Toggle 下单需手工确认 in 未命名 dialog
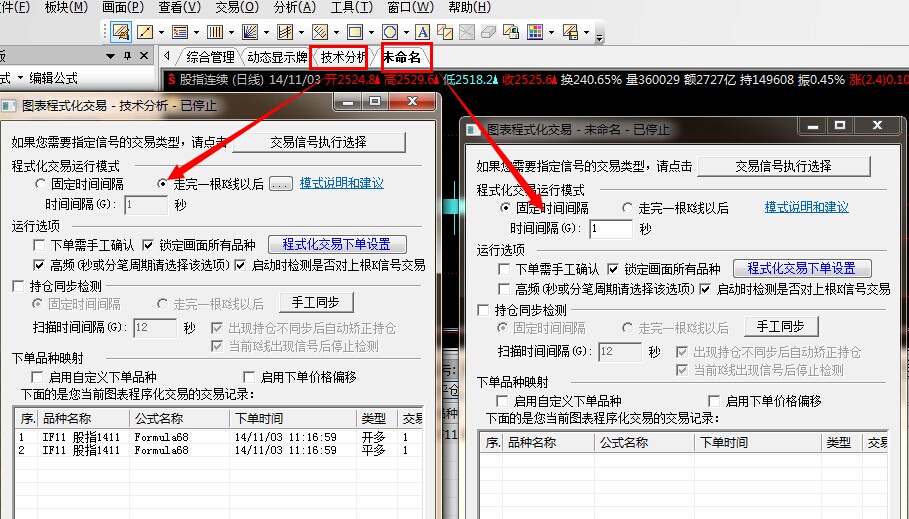Screen dimensions: 909x519 pos(504,269)
